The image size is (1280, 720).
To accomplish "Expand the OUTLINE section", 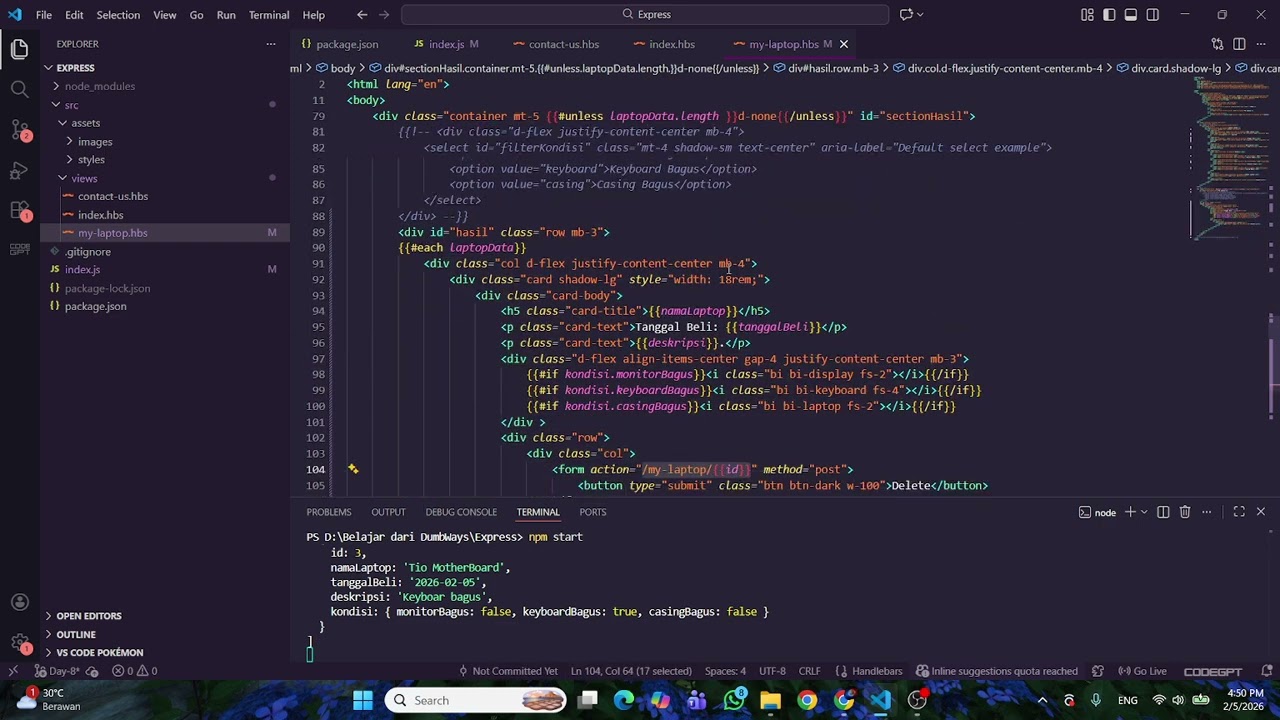I will click(76, 634).
